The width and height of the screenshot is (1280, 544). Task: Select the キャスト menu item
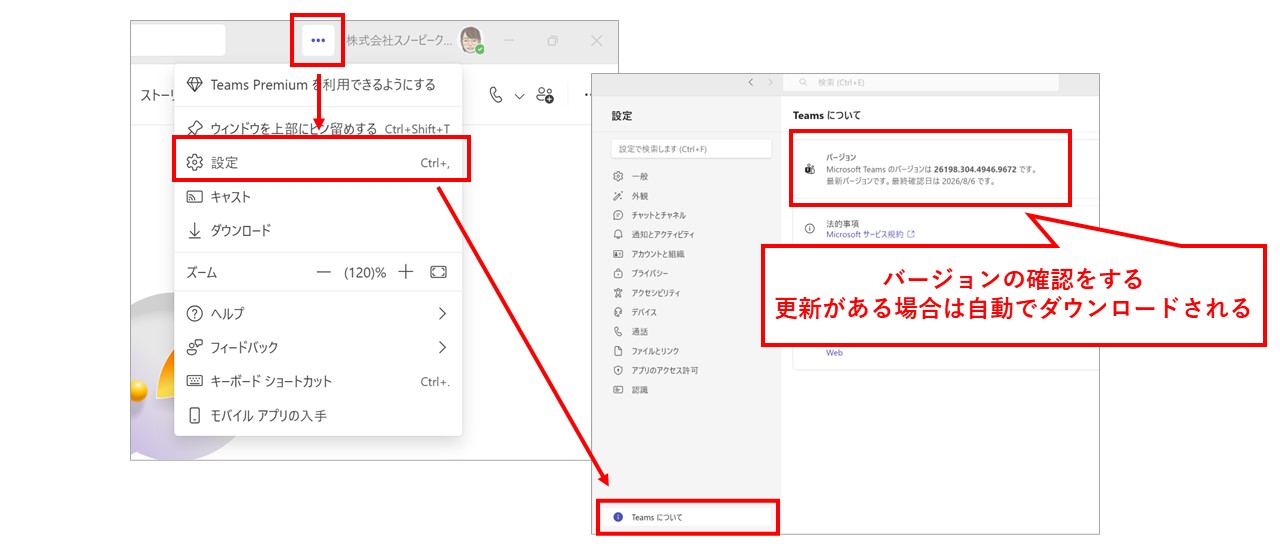(318, 197)
